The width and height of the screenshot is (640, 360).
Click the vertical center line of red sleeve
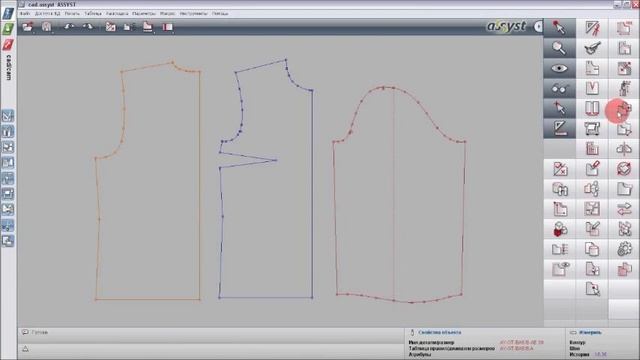(393, 194)
